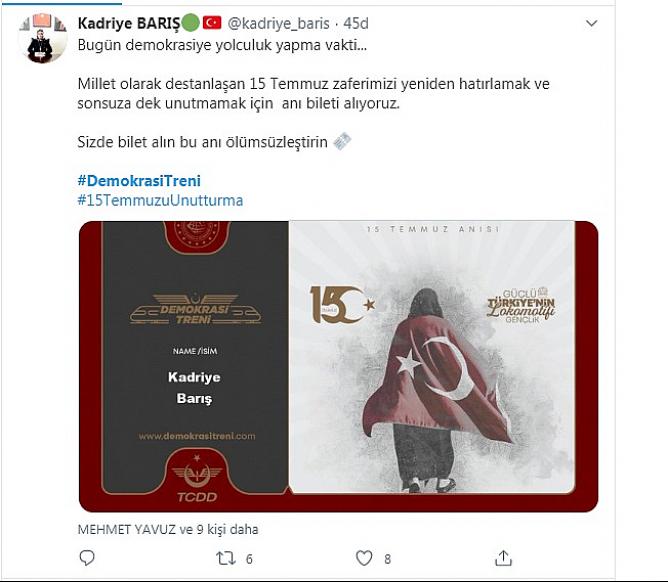Click the ticket emoji in tweet text

(342, 141)
